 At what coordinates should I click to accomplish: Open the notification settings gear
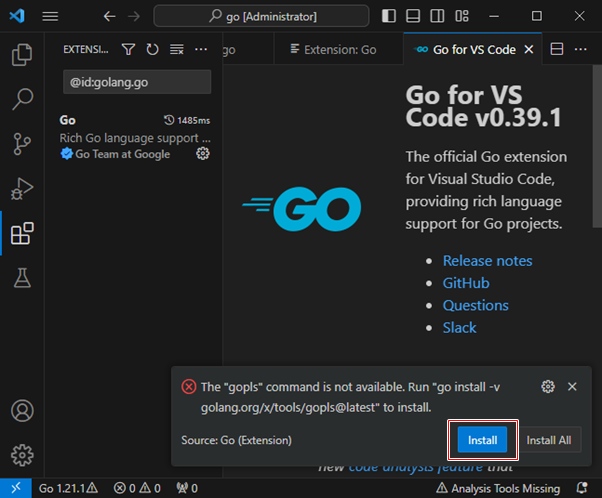(x=548, y=386)
